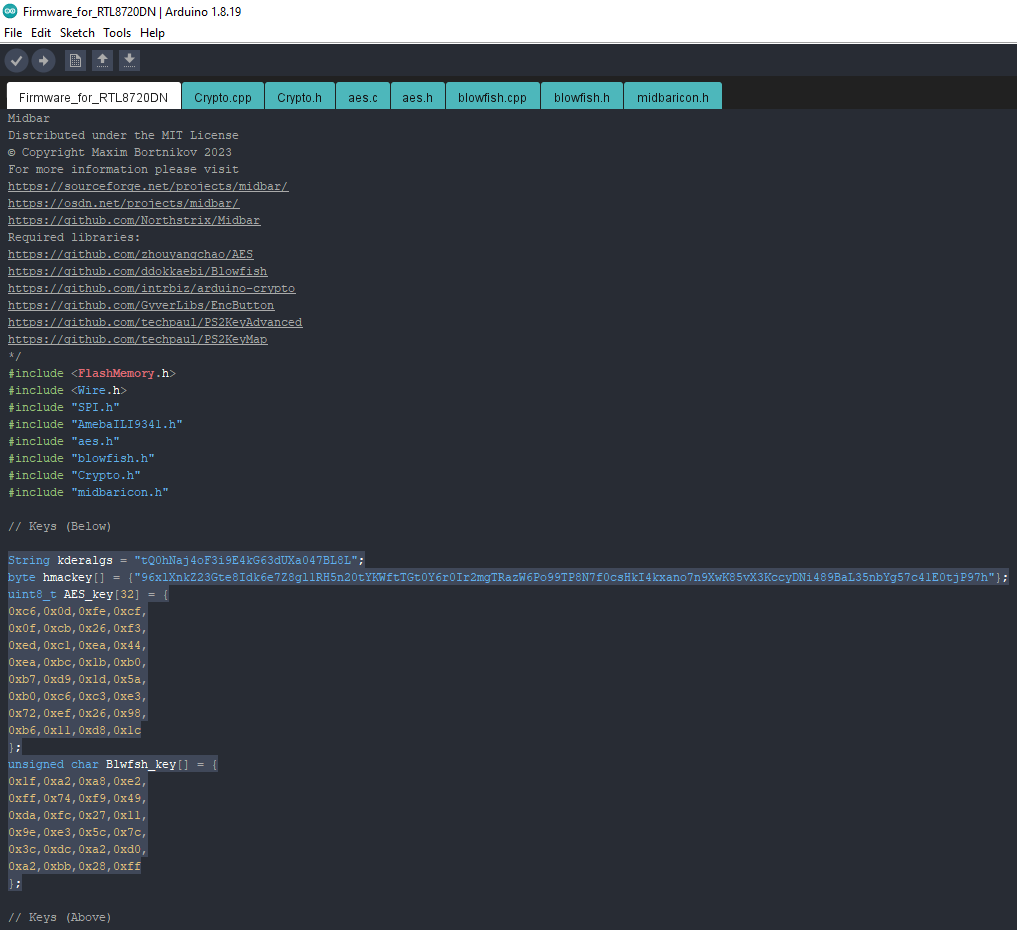Switch to the midbaricon.h tab
The width and height of the screenshot is (1017, 930).
click(x=672, y=96)
